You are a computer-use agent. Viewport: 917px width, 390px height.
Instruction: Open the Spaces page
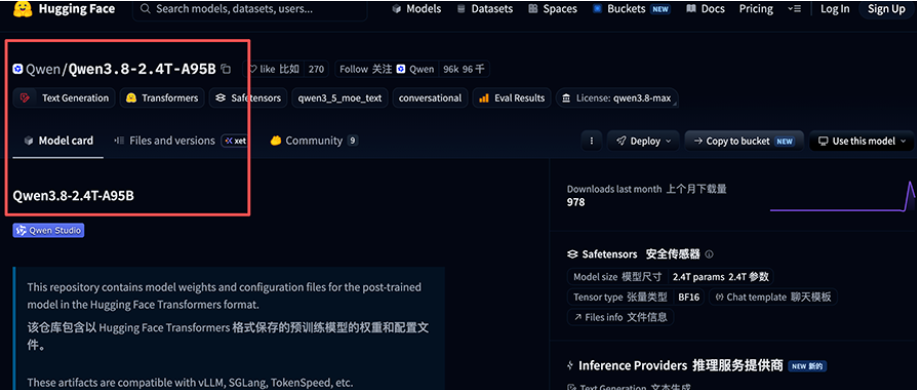(x=552, y=9)
